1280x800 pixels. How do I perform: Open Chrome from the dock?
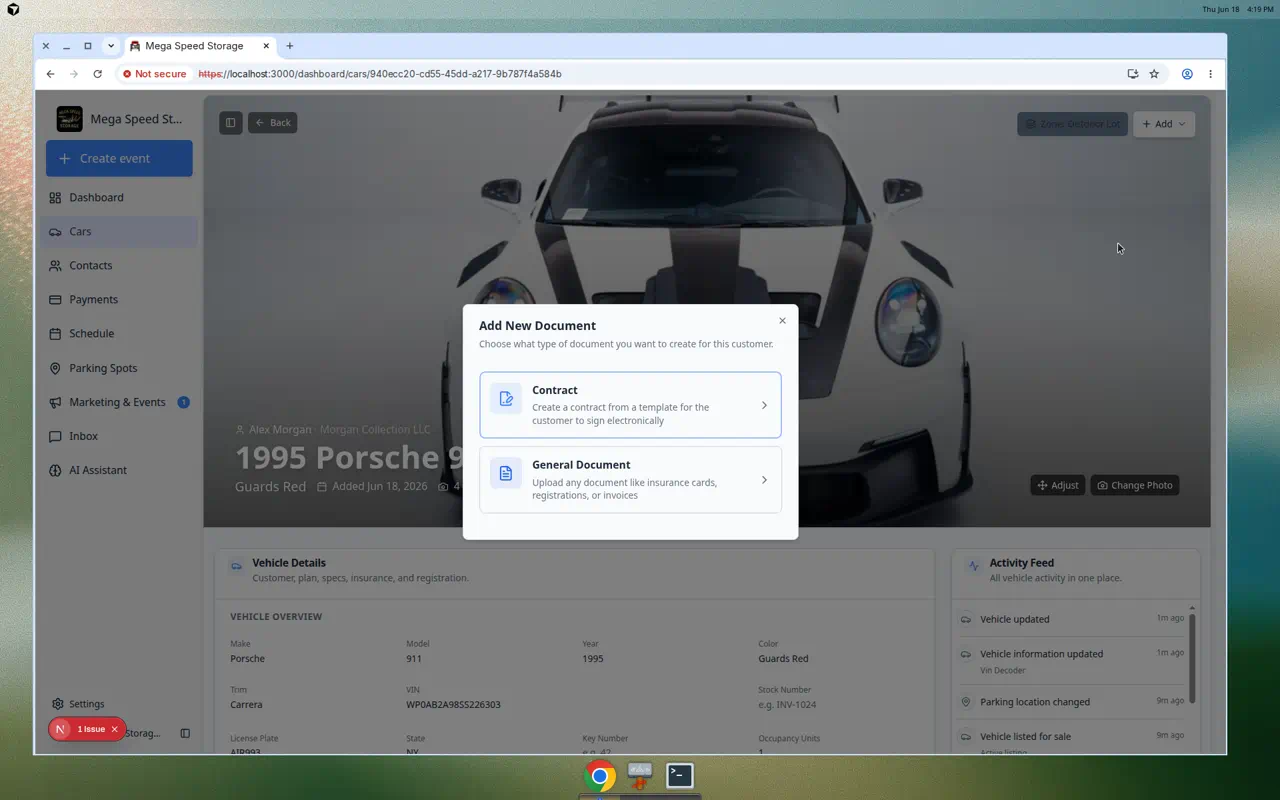[x=600, y=776]
